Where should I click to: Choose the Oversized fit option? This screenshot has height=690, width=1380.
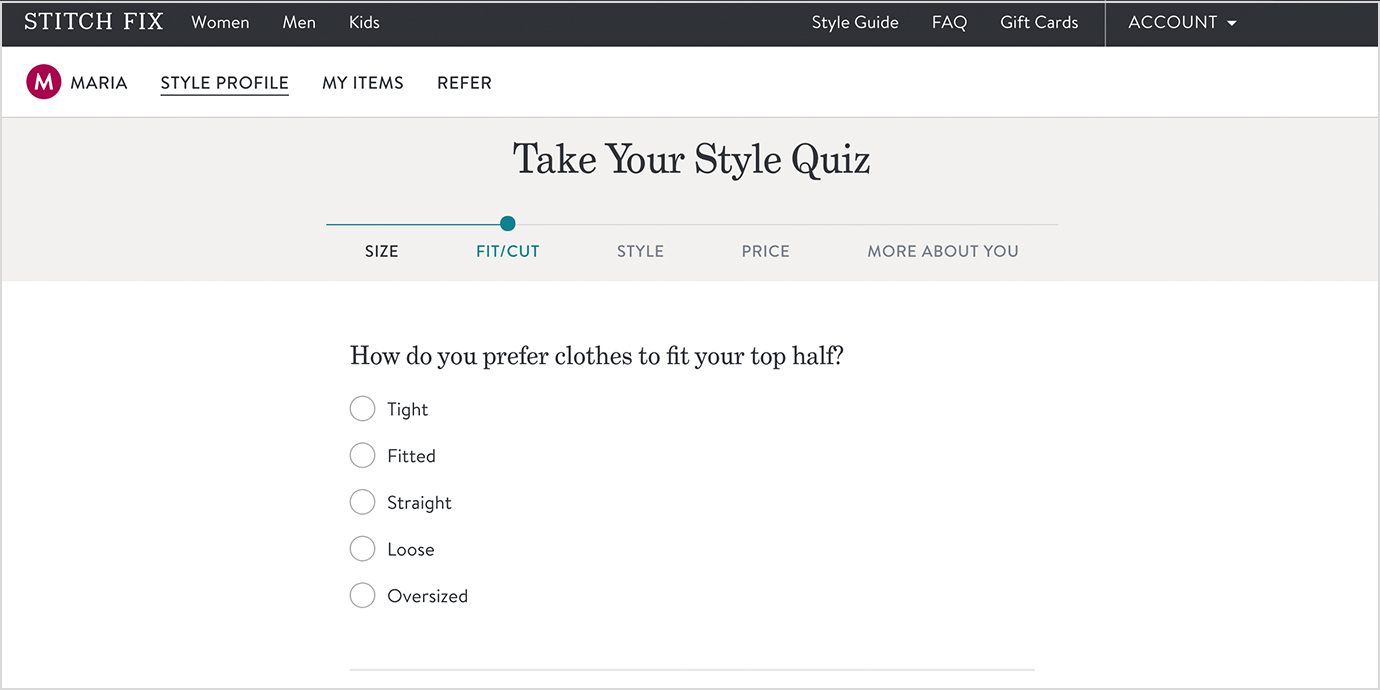362,596
